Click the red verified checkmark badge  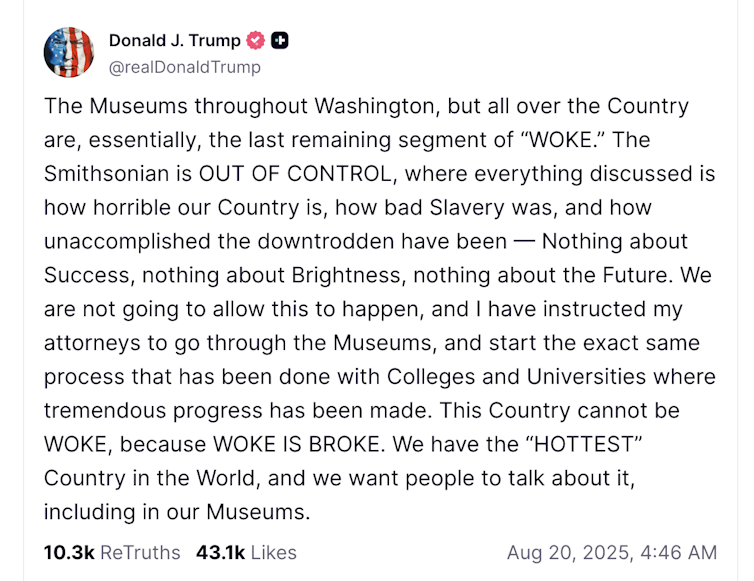pos(255,41)
